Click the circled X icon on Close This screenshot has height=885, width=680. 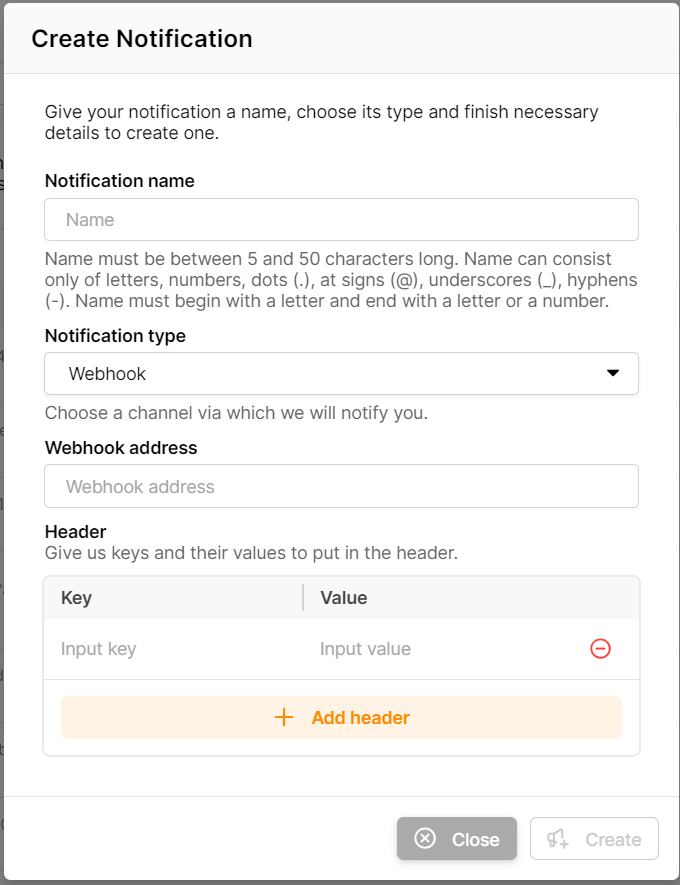click(x=425, y=839)
